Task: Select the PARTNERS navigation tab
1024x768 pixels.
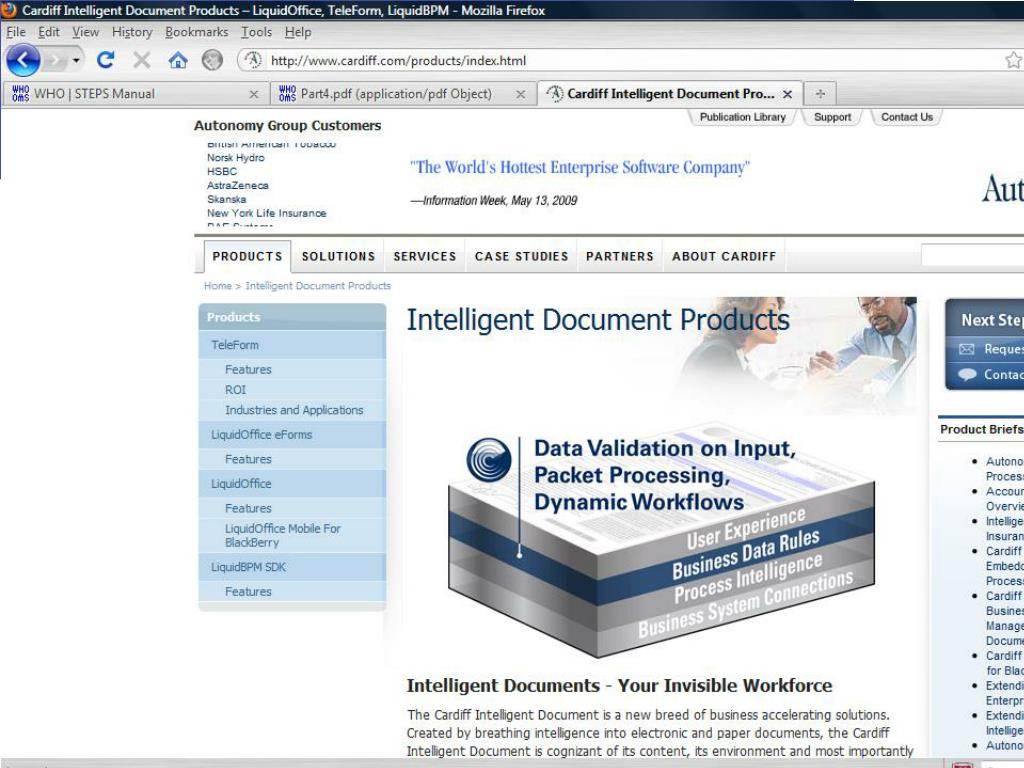Action: tap(620, 256)
